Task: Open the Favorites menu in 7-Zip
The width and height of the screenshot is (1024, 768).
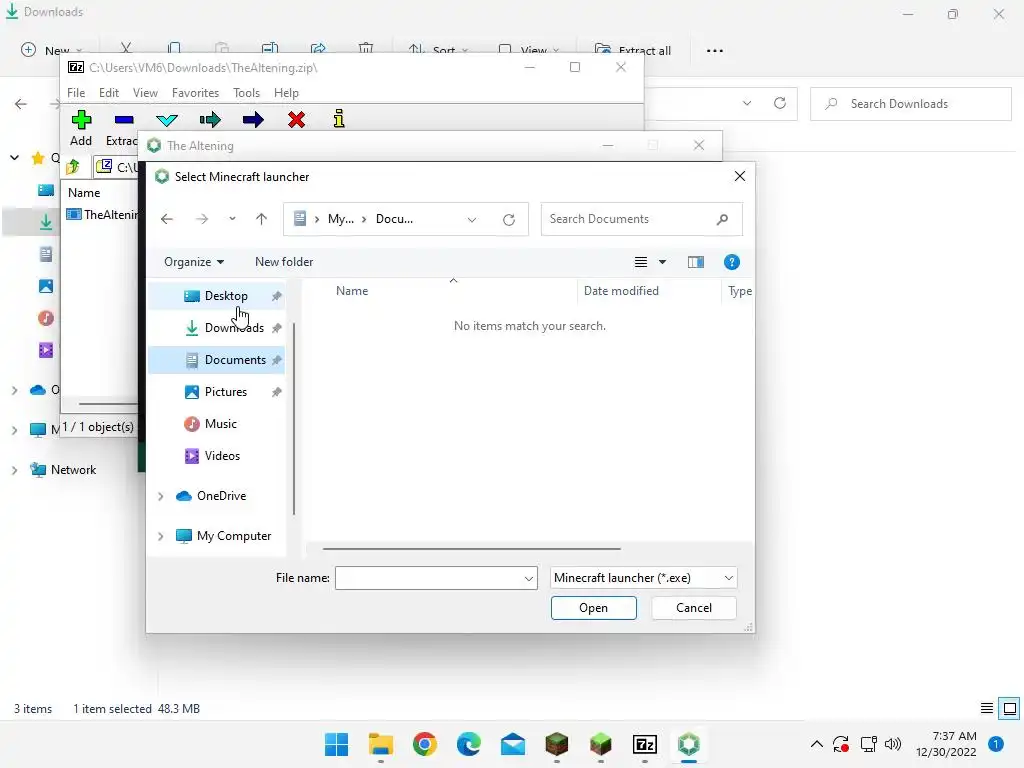Action: click(195, 93)
